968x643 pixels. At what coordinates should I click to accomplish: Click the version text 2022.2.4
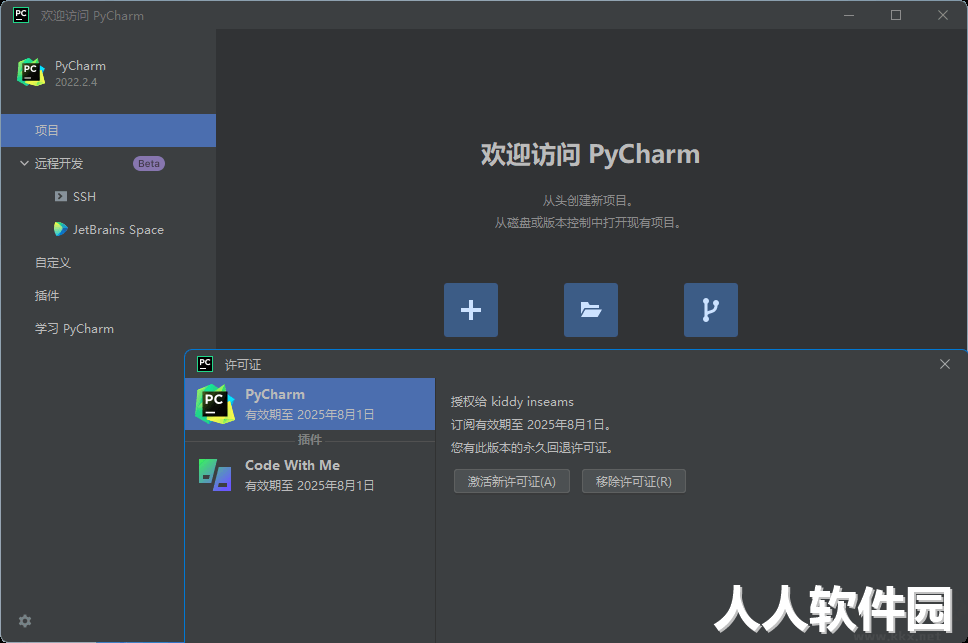pos(76,82)
